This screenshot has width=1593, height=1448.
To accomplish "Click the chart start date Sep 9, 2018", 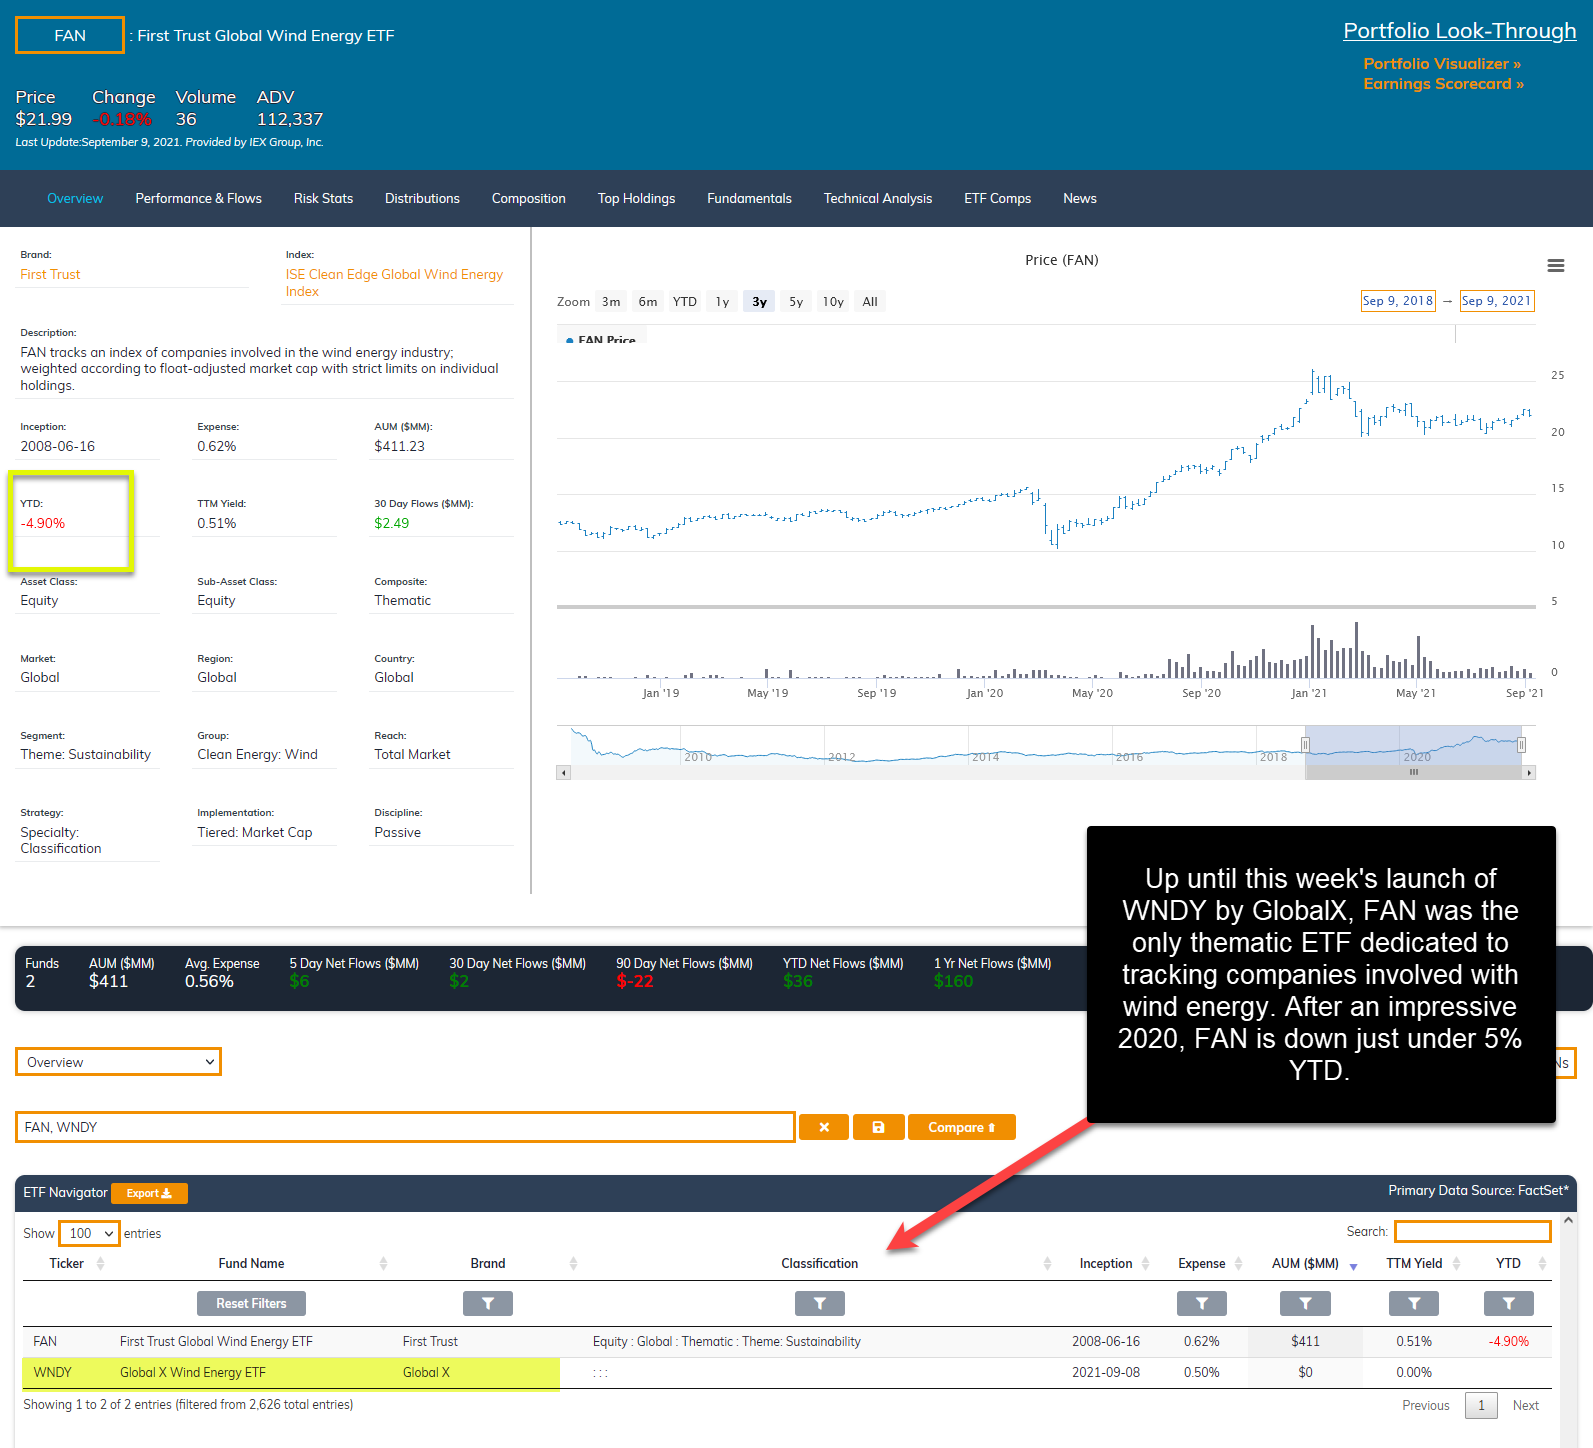I will (x=1398, y=301).
